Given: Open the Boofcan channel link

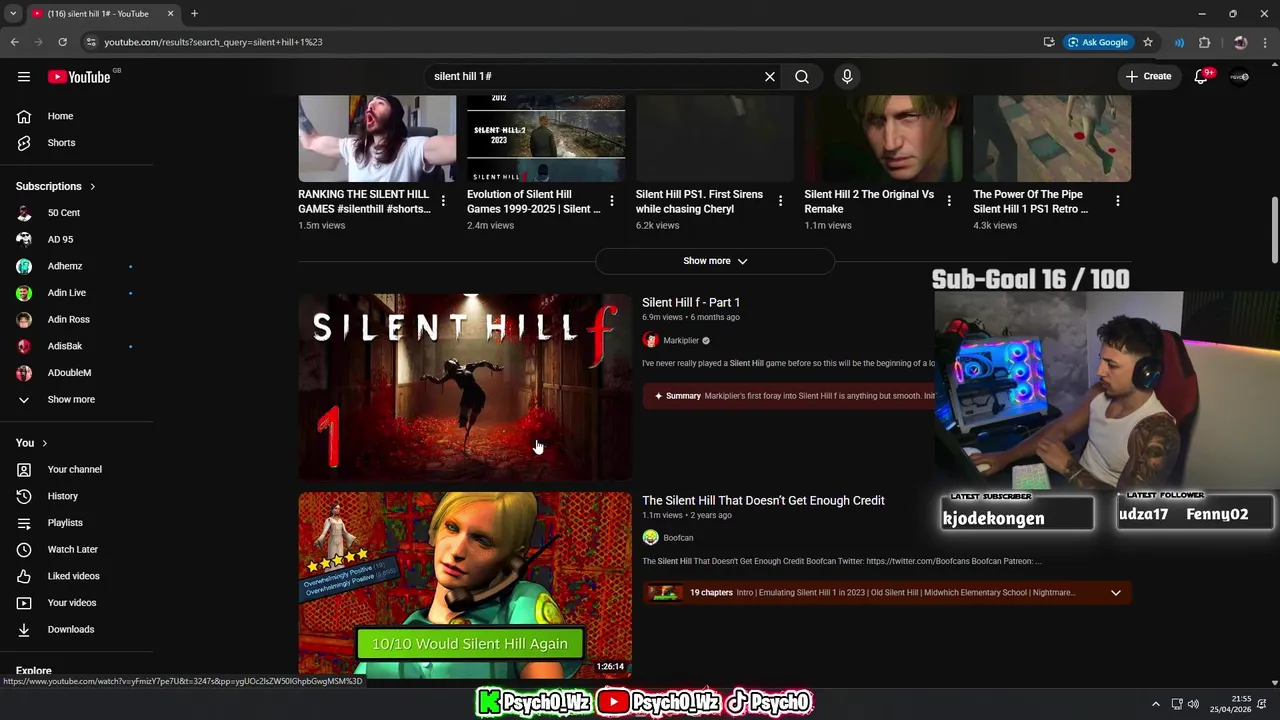Looking at the screenshot, I should tap(678, 538).
